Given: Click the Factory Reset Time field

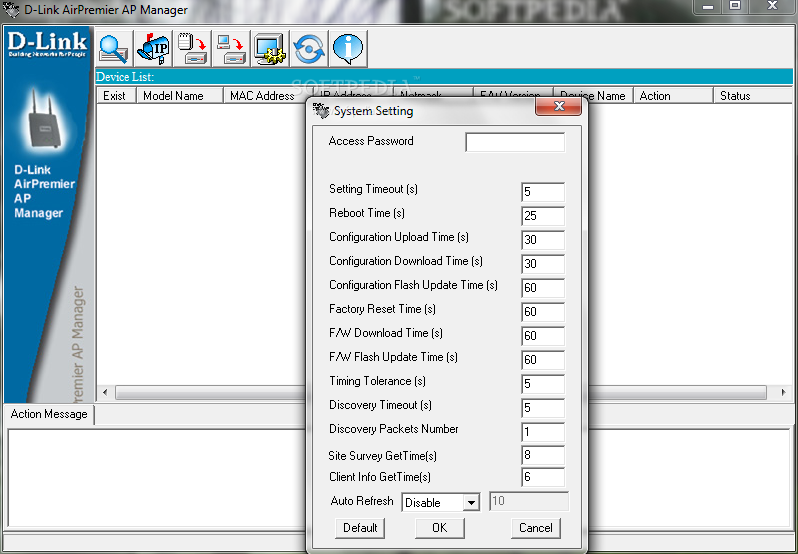Looking at the screenshot, I should pos(543,312).
